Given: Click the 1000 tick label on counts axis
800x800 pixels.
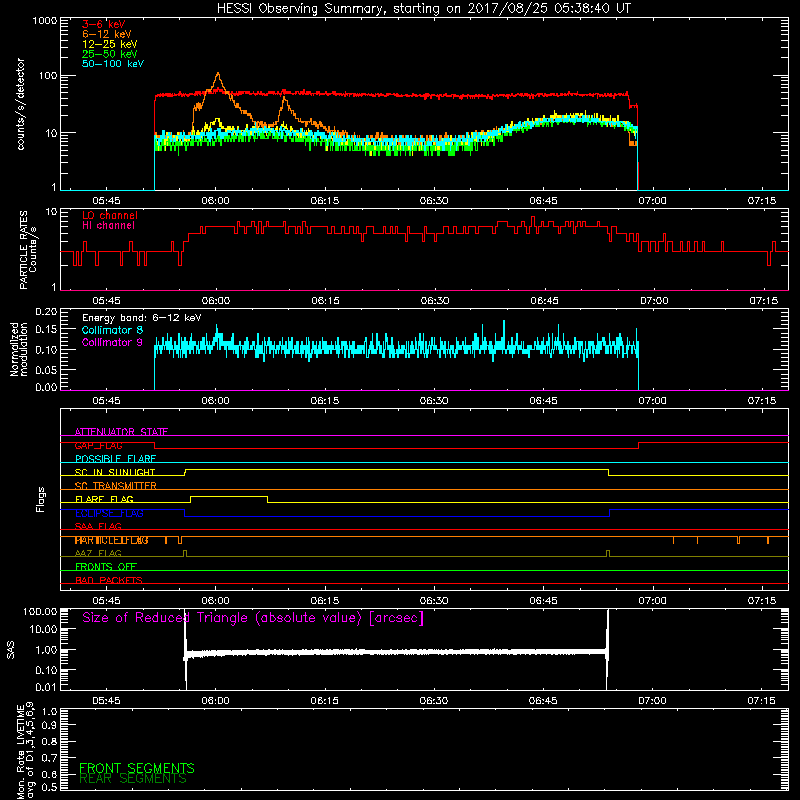Looking at the screenshot, I should click(x=44, y=21).
